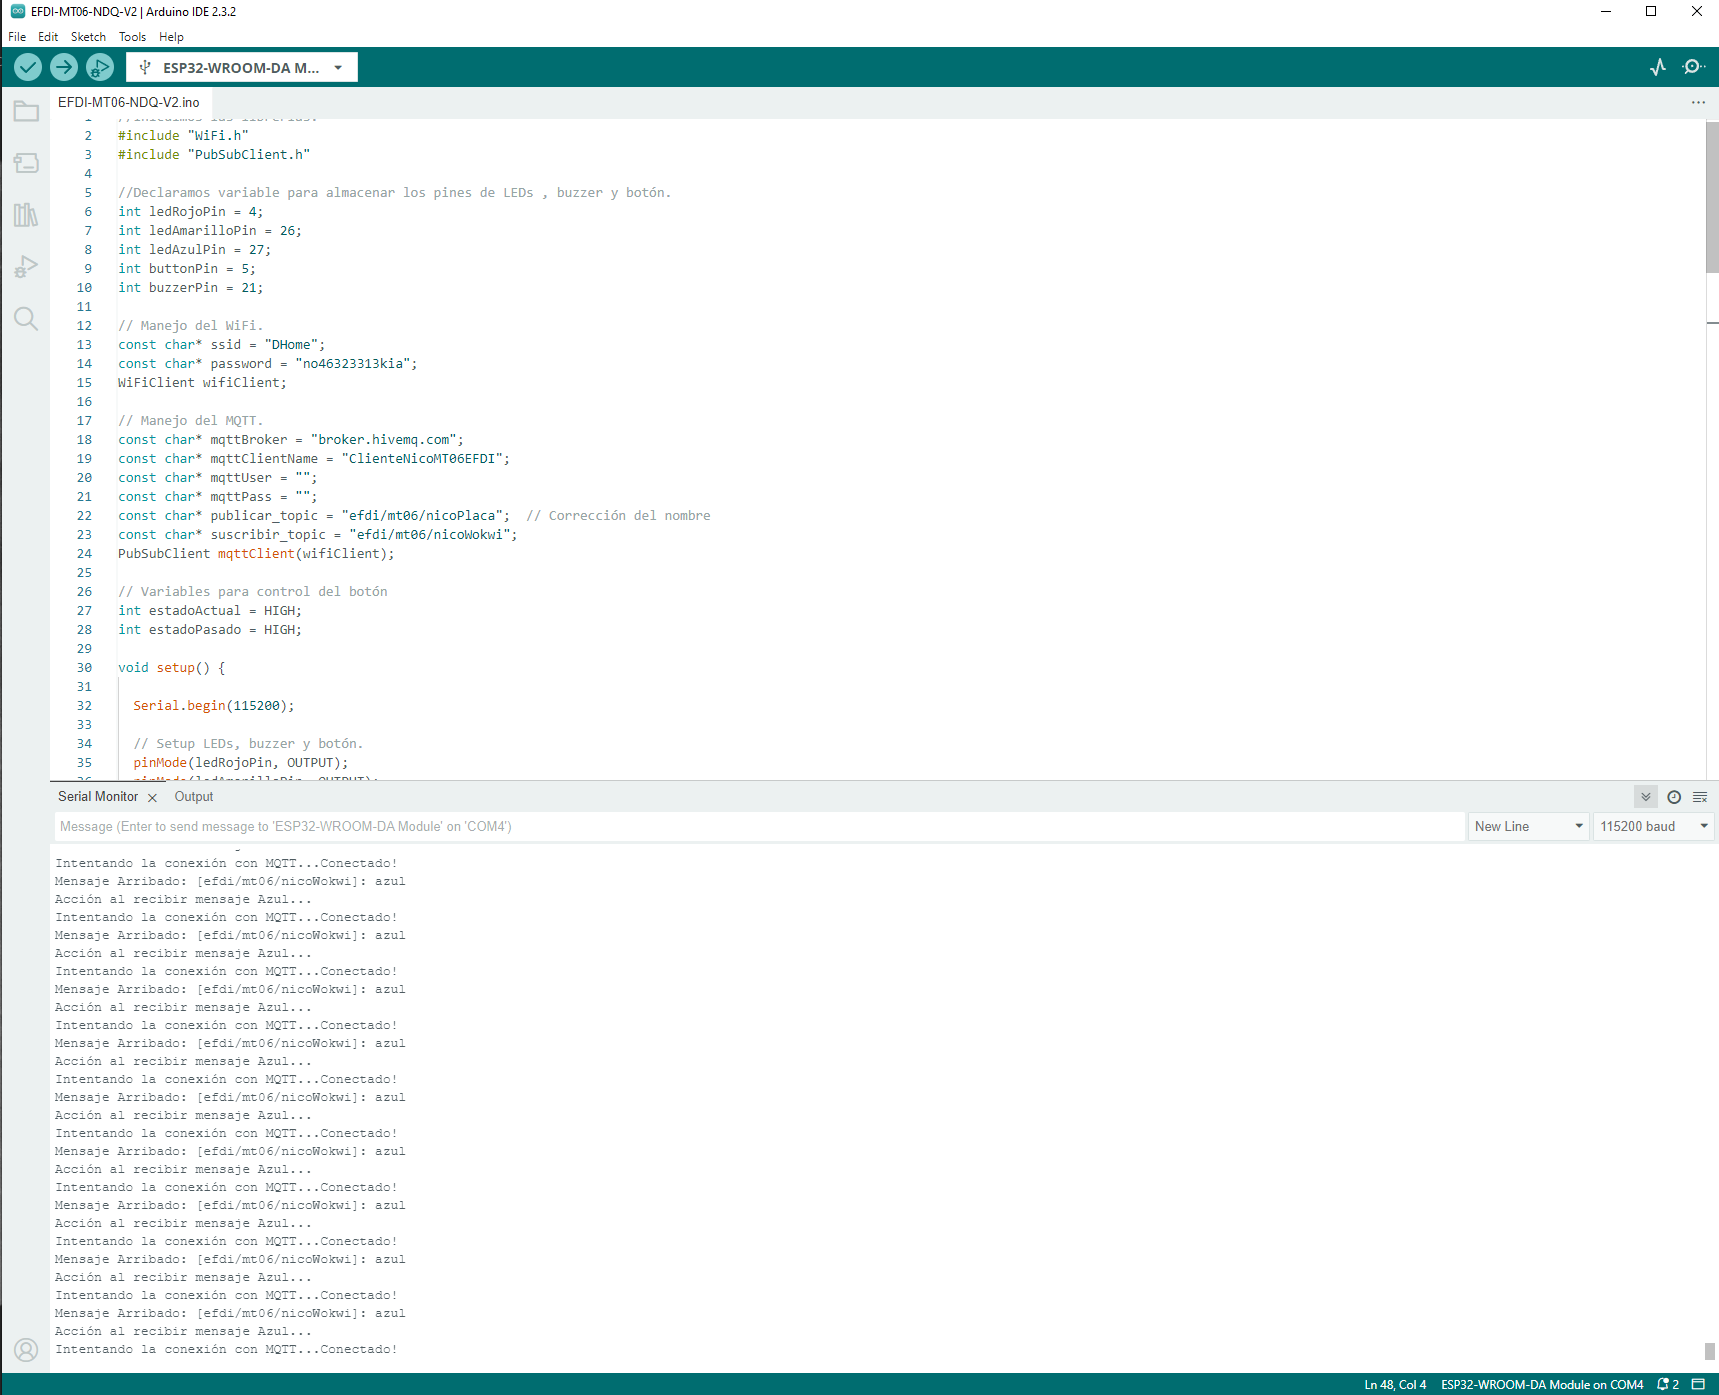1719x1395 pixels.
Task: Click the PubSubClient mqttClient(wifiClient) line
Action: point(256,554)
